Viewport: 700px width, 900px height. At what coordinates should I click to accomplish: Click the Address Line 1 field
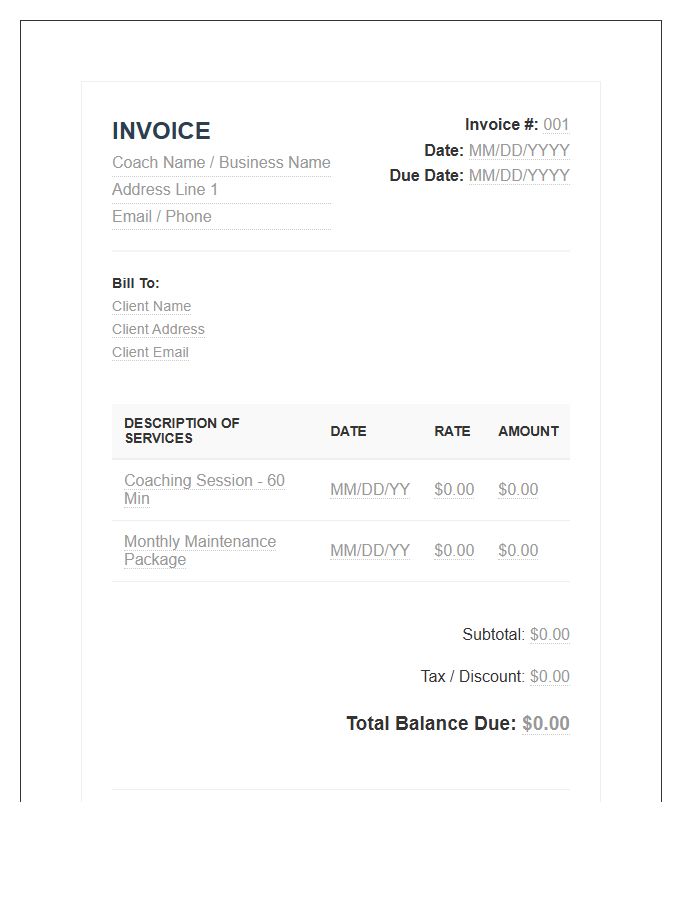(221, 190)
